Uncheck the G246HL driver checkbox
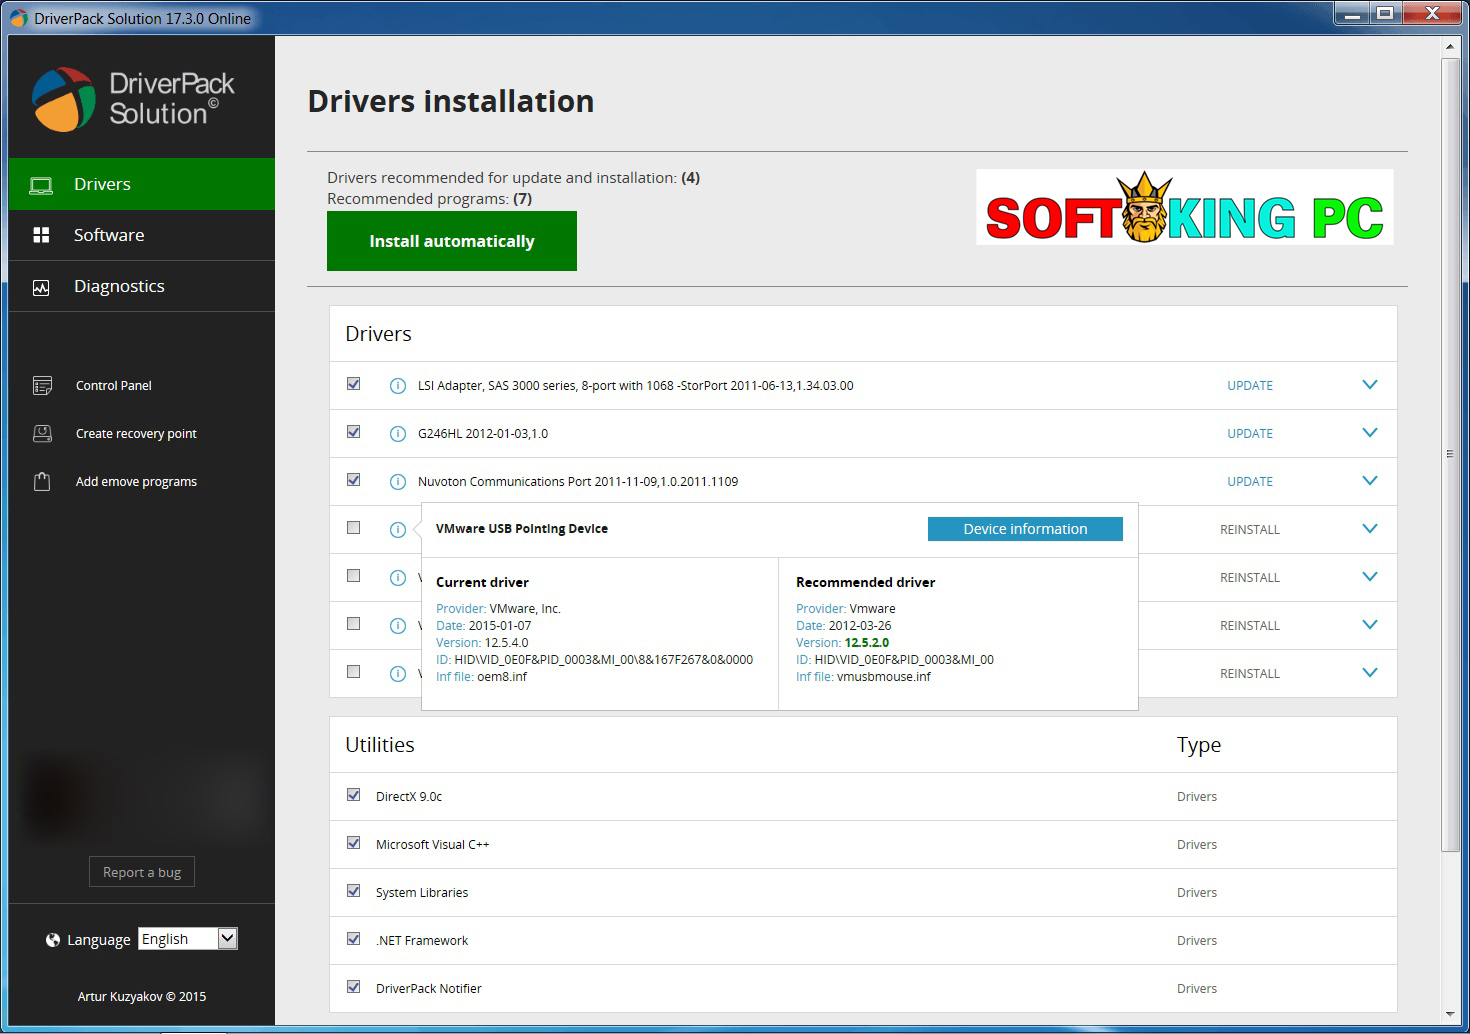This screenshot has height=1034, width=1470. point(353,432)
